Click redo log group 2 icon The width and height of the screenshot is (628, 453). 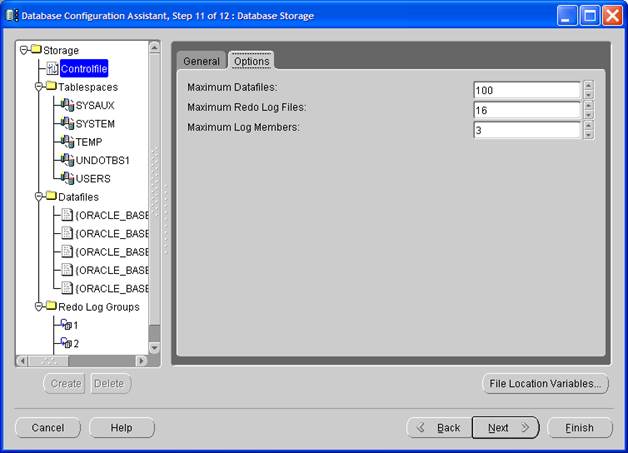(66, 343)
